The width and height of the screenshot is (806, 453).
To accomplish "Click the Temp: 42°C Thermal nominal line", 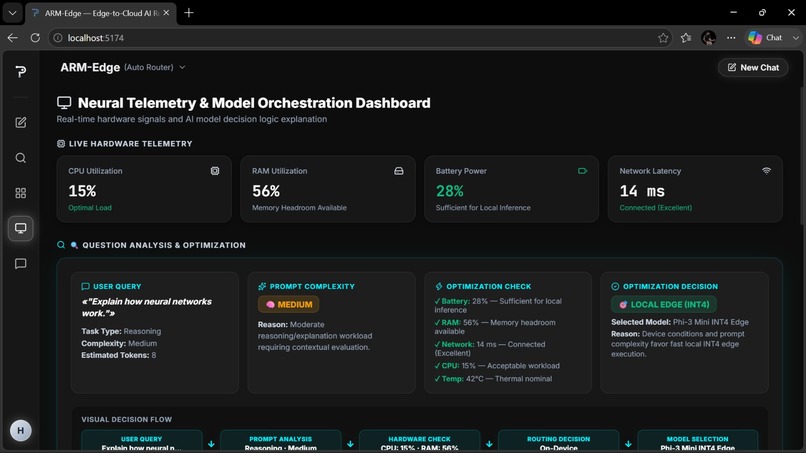I will [493, 378].
